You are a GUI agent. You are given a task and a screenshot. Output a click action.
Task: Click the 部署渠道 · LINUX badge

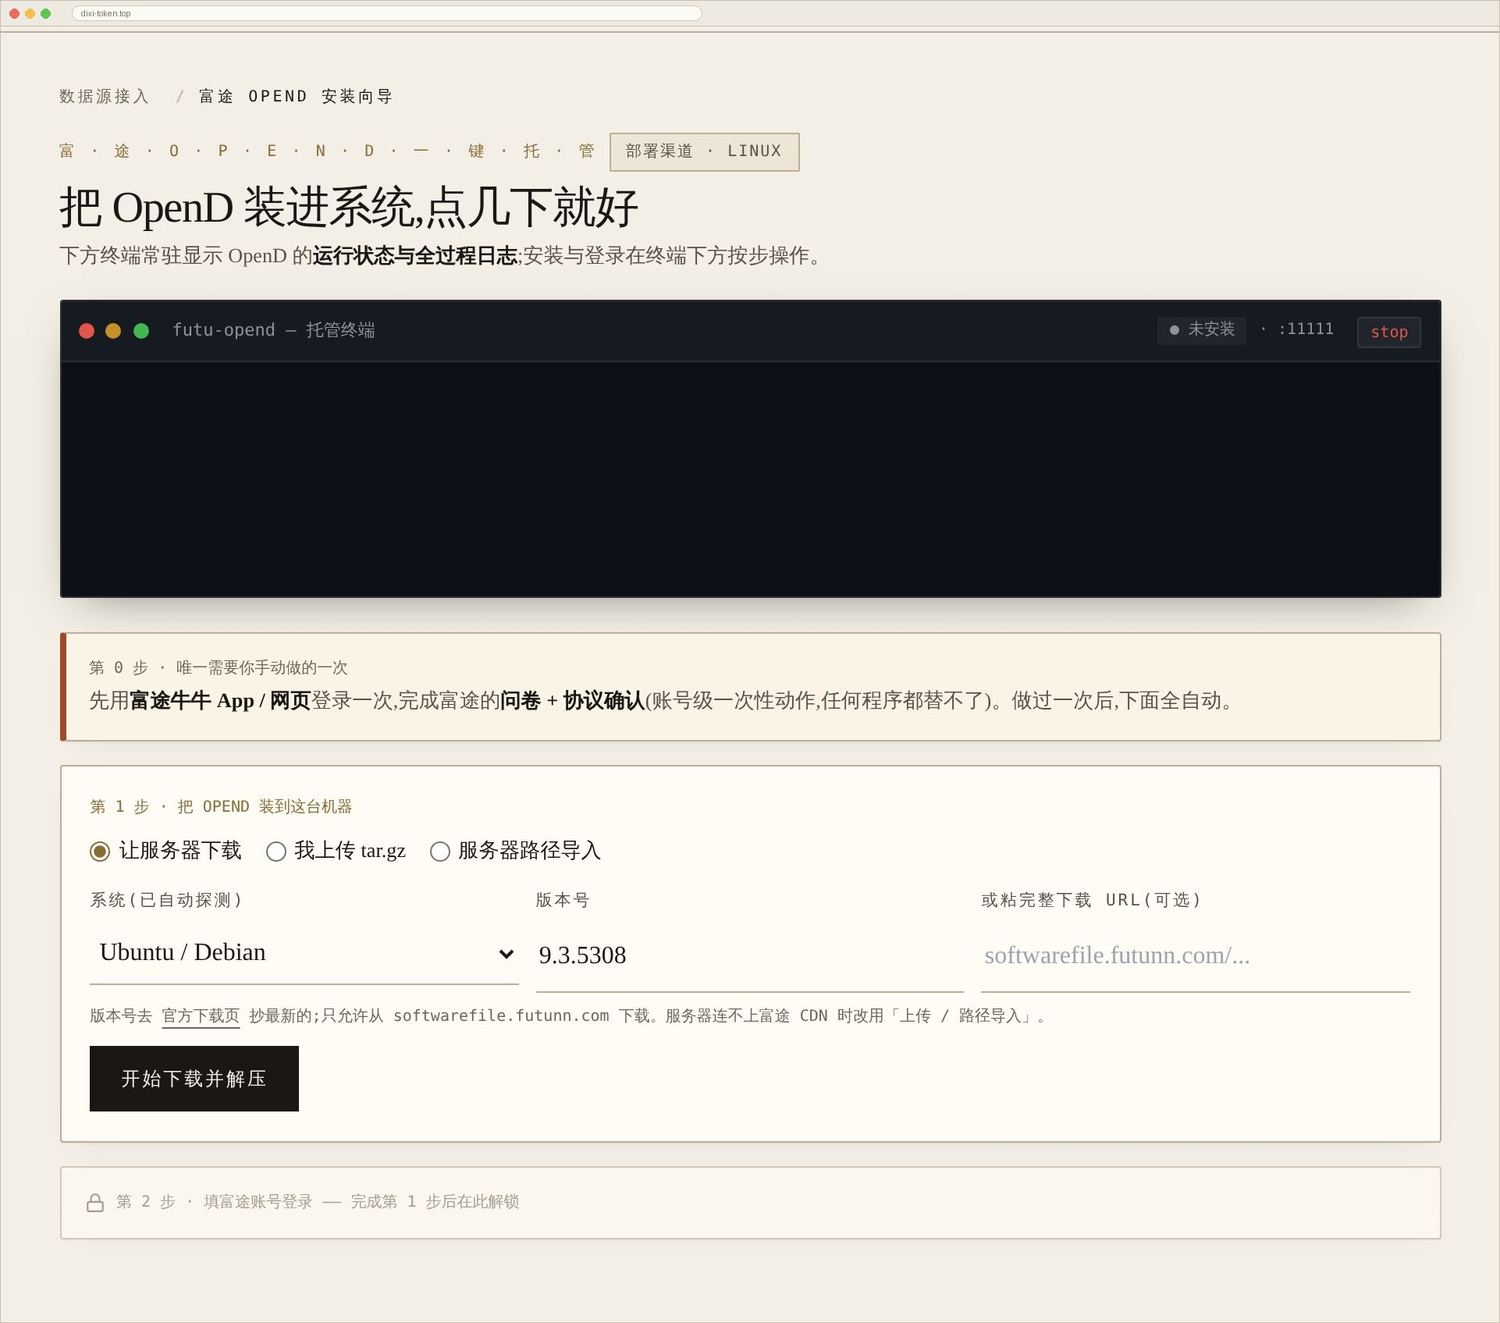(x=704, y=151)
